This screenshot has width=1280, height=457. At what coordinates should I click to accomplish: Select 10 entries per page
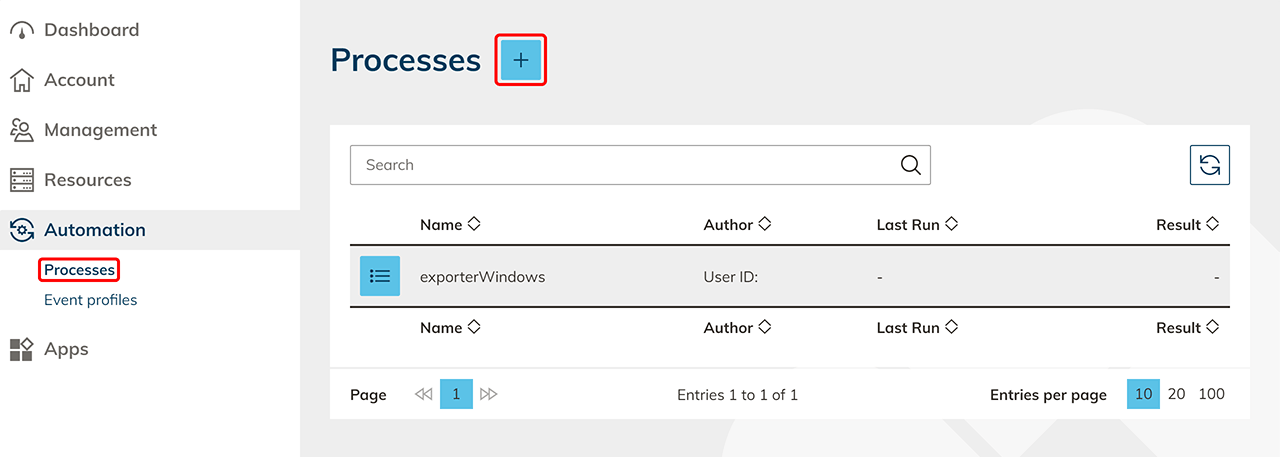click(x=1144, y=394)
